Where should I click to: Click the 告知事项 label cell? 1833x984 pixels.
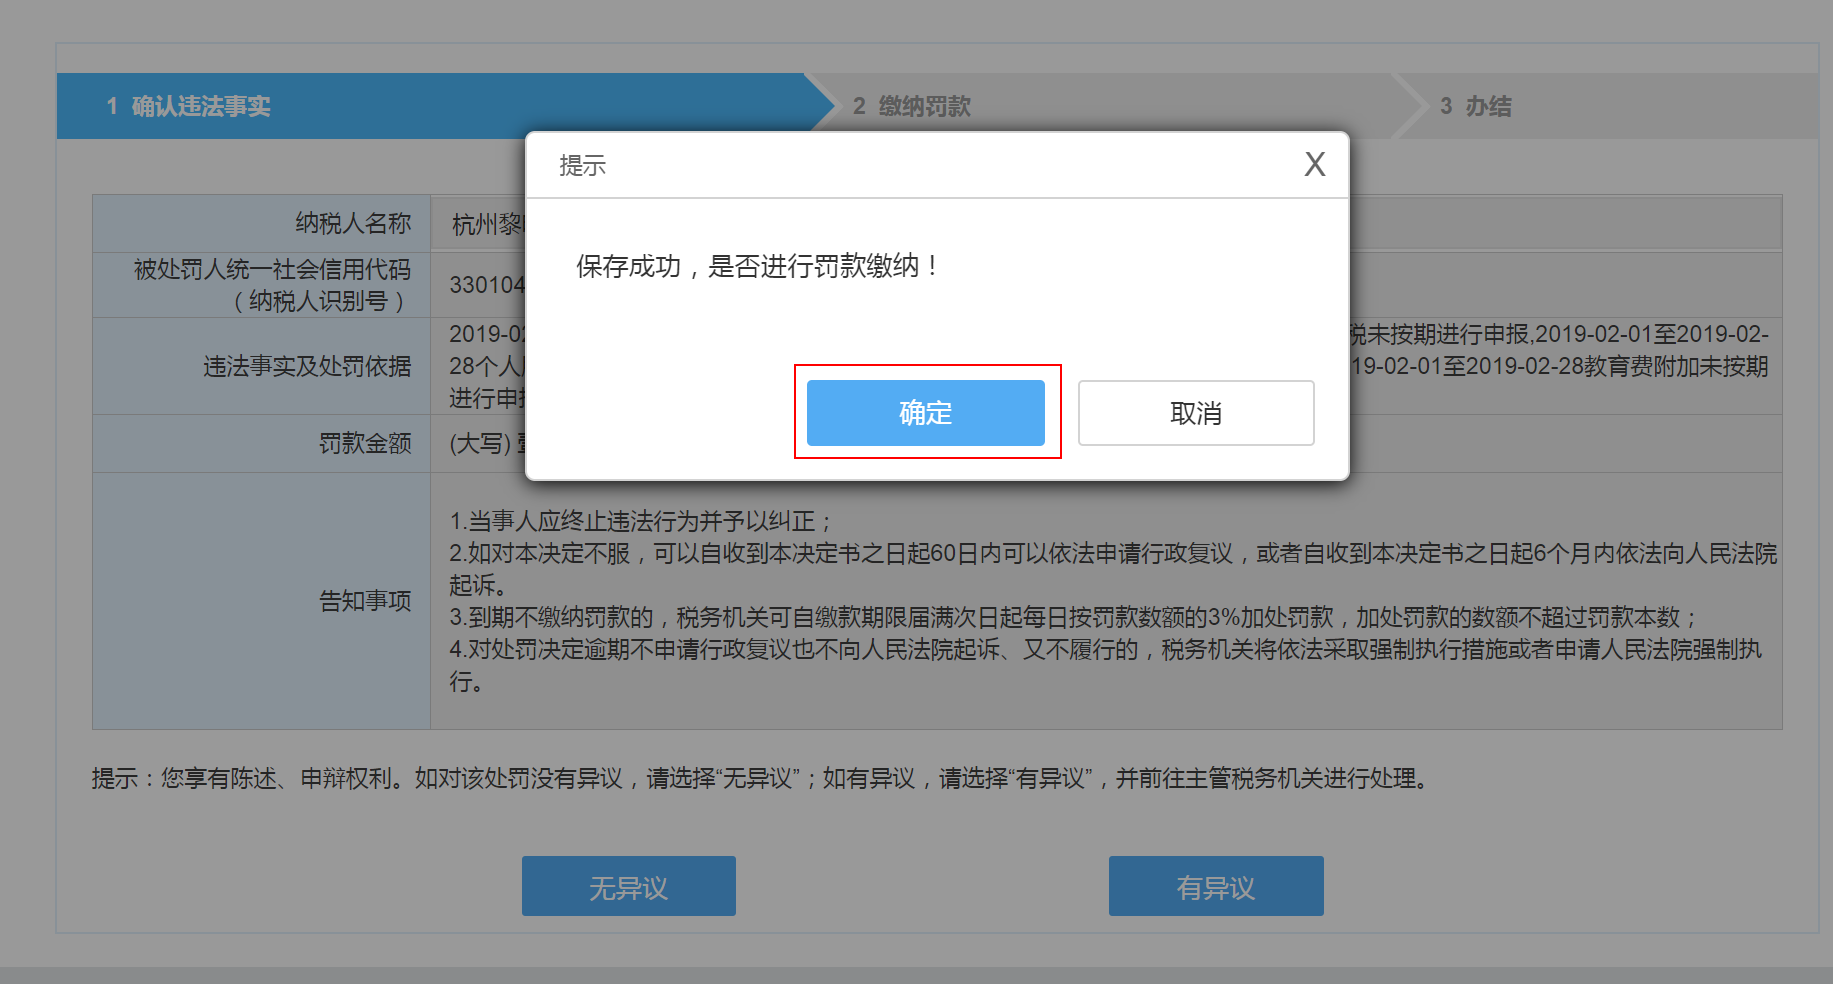pyautogui.click(x=262, y=601)
